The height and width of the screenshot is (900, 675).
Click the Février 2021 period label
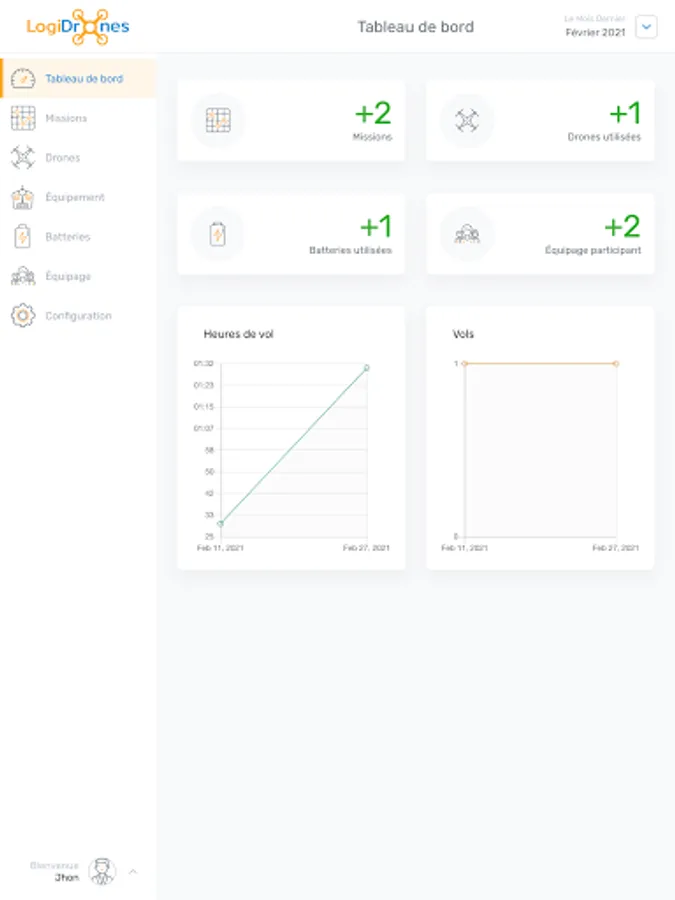pyautogui.click(x=595, y=33)
